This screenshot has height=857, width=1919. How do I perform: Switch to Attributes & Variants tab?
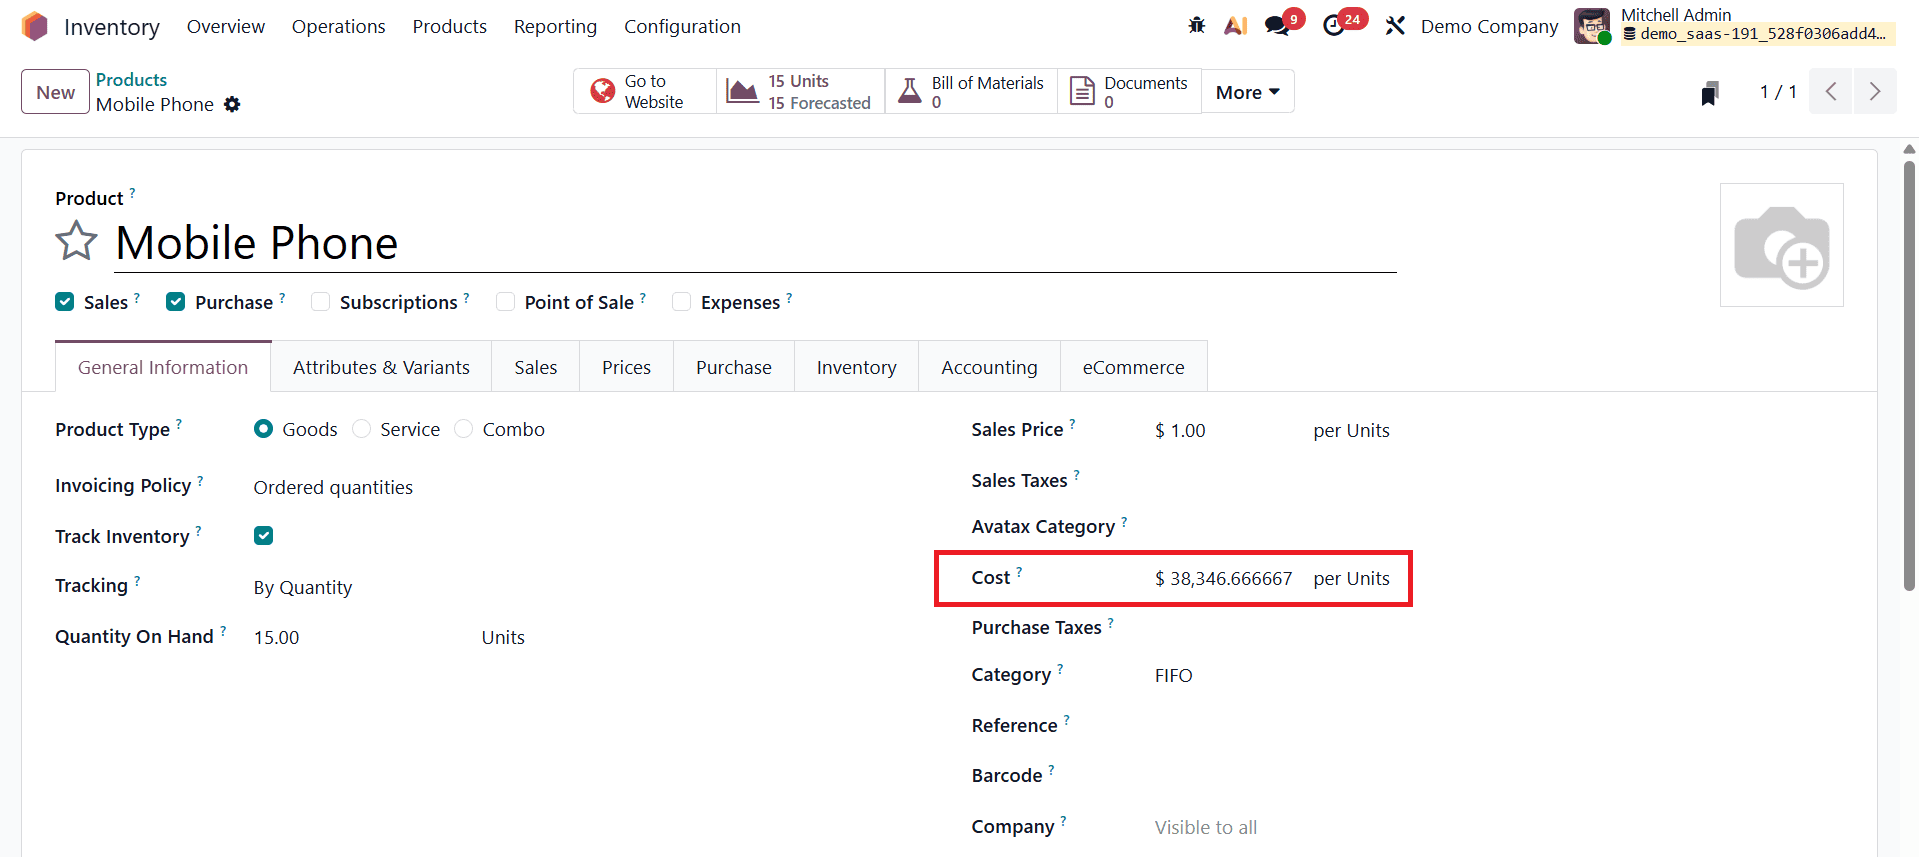click(x=381, y=367)
